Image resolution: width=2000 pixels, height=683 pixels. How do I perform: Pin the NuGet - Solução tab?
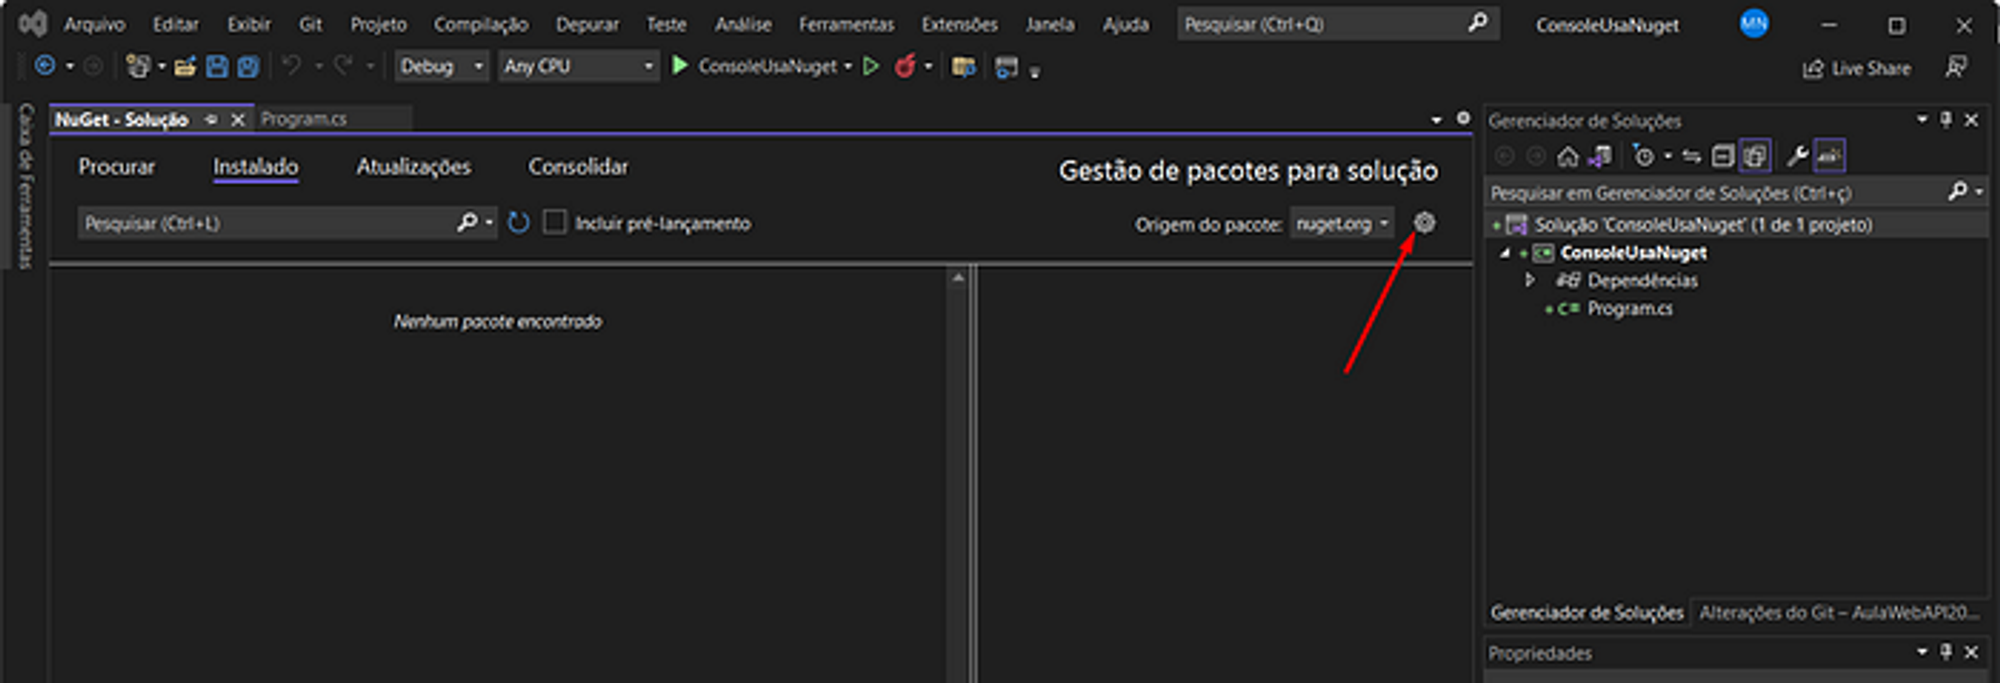(x=211, y=119)
